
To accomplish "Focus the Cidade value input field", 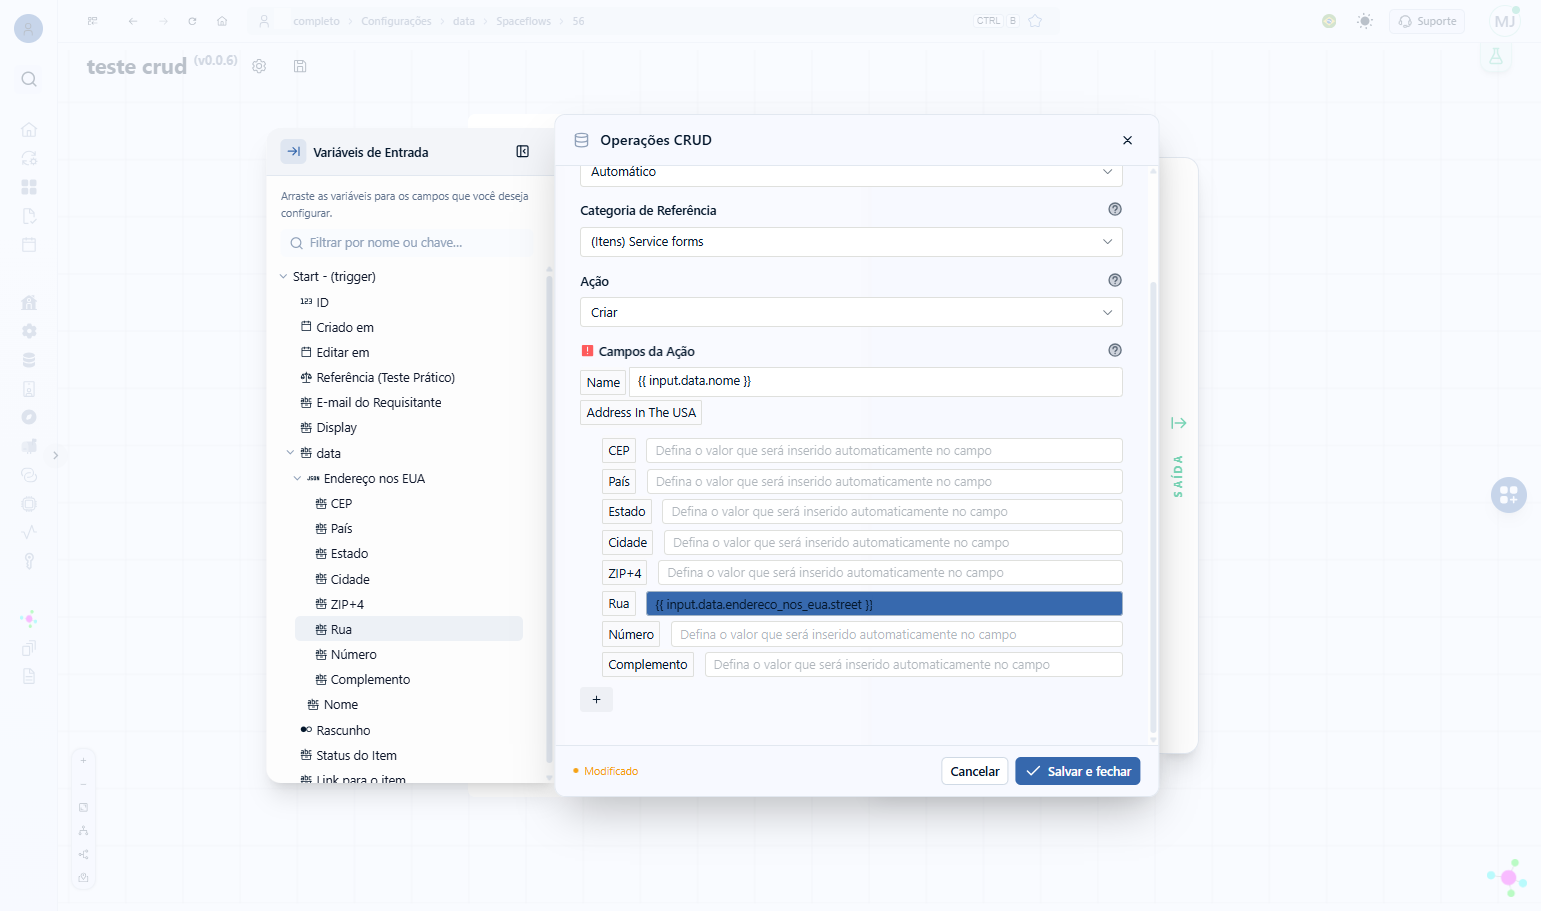I will point(893,543).
